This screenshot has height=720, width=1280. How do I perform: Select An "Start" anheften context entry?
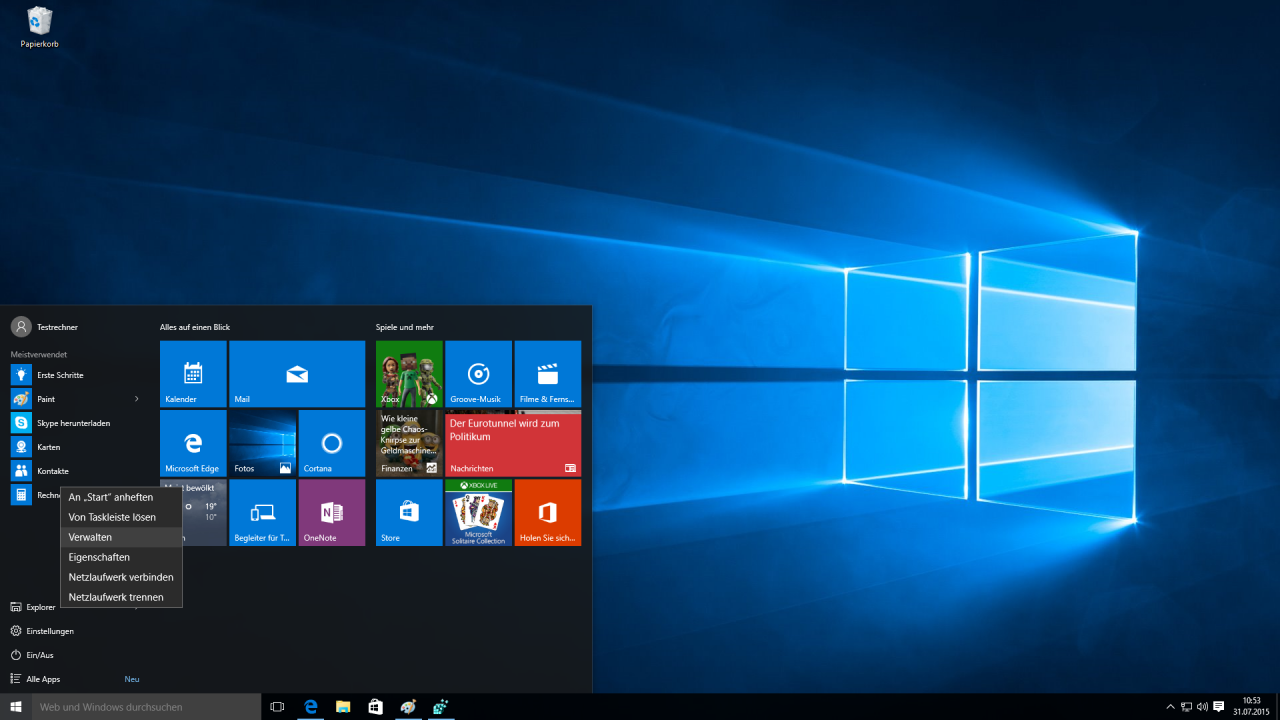[x=122, y=497]
